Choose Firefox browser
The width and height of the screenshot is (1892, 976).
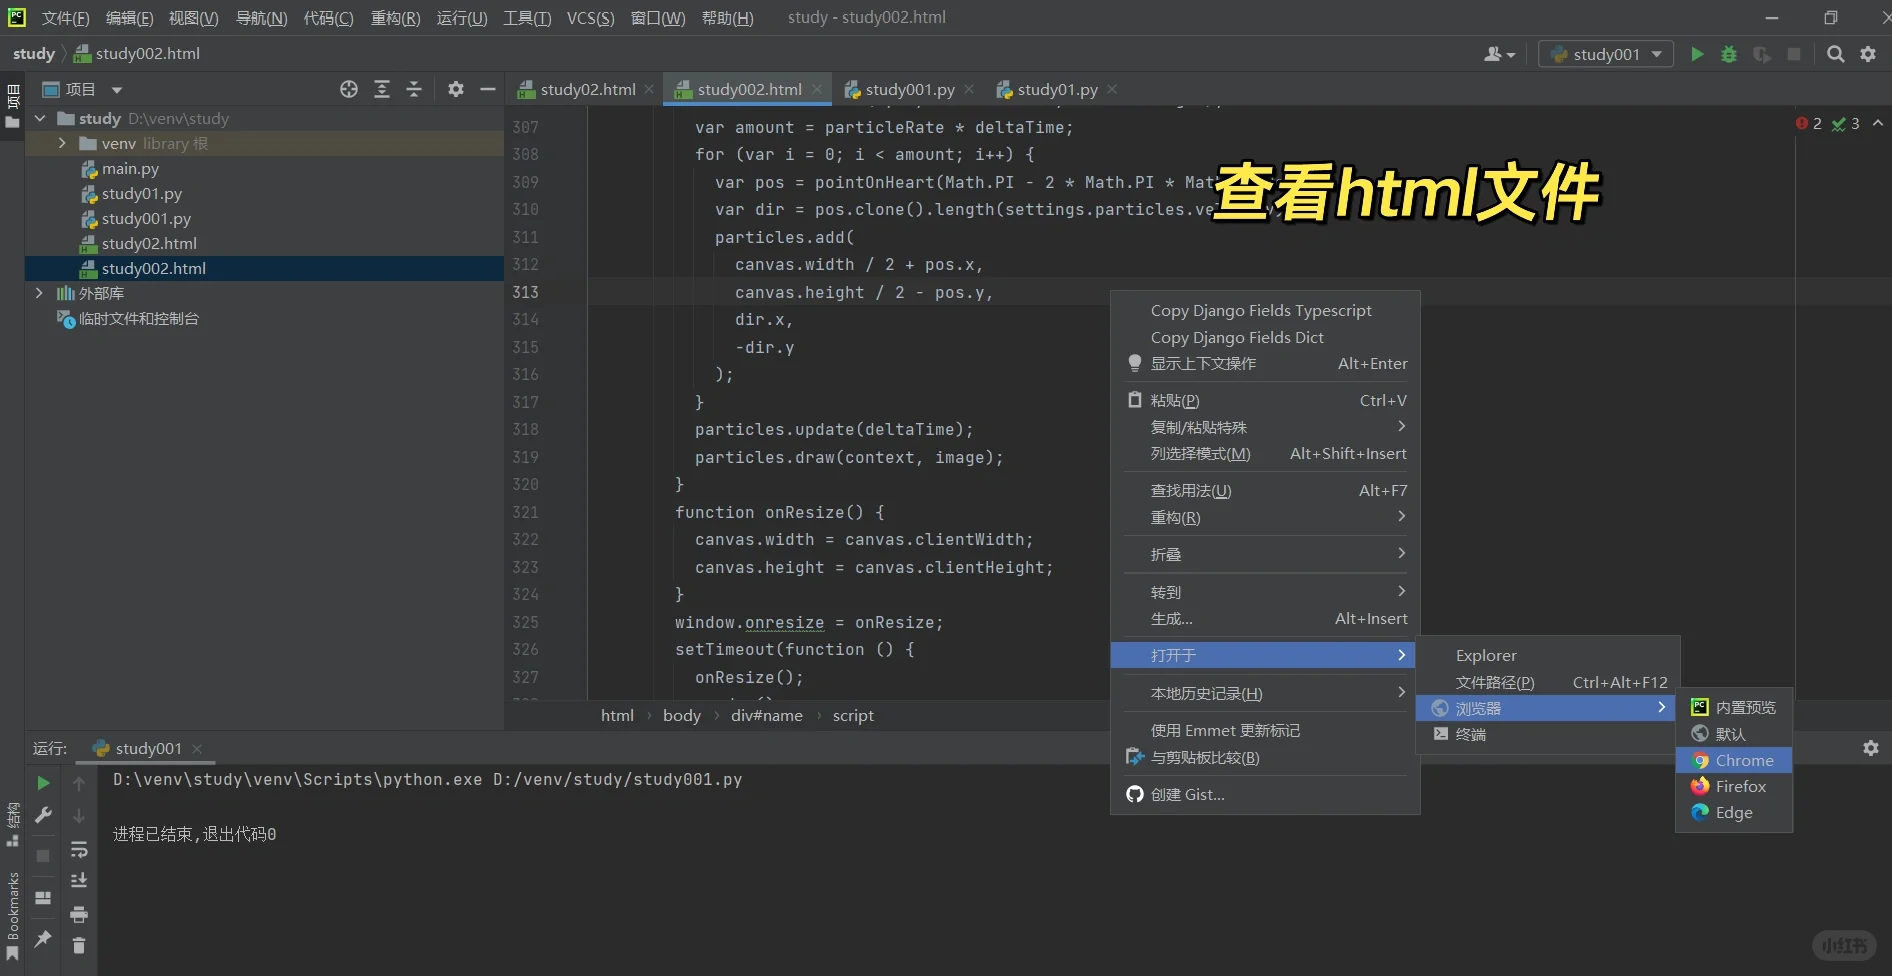(x=1733, y=786)
